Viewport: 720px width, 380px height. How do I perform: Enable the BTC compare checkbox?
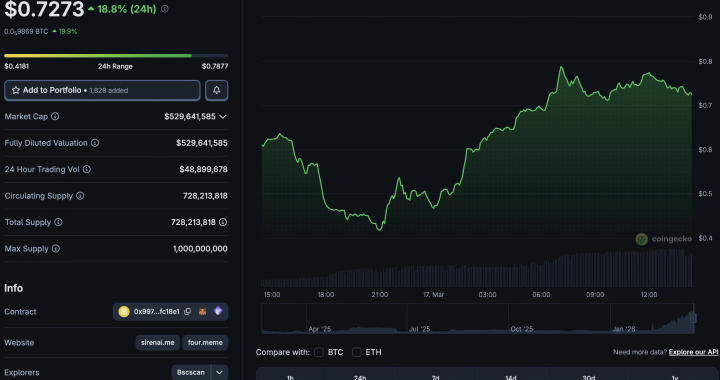click(319, 352)
